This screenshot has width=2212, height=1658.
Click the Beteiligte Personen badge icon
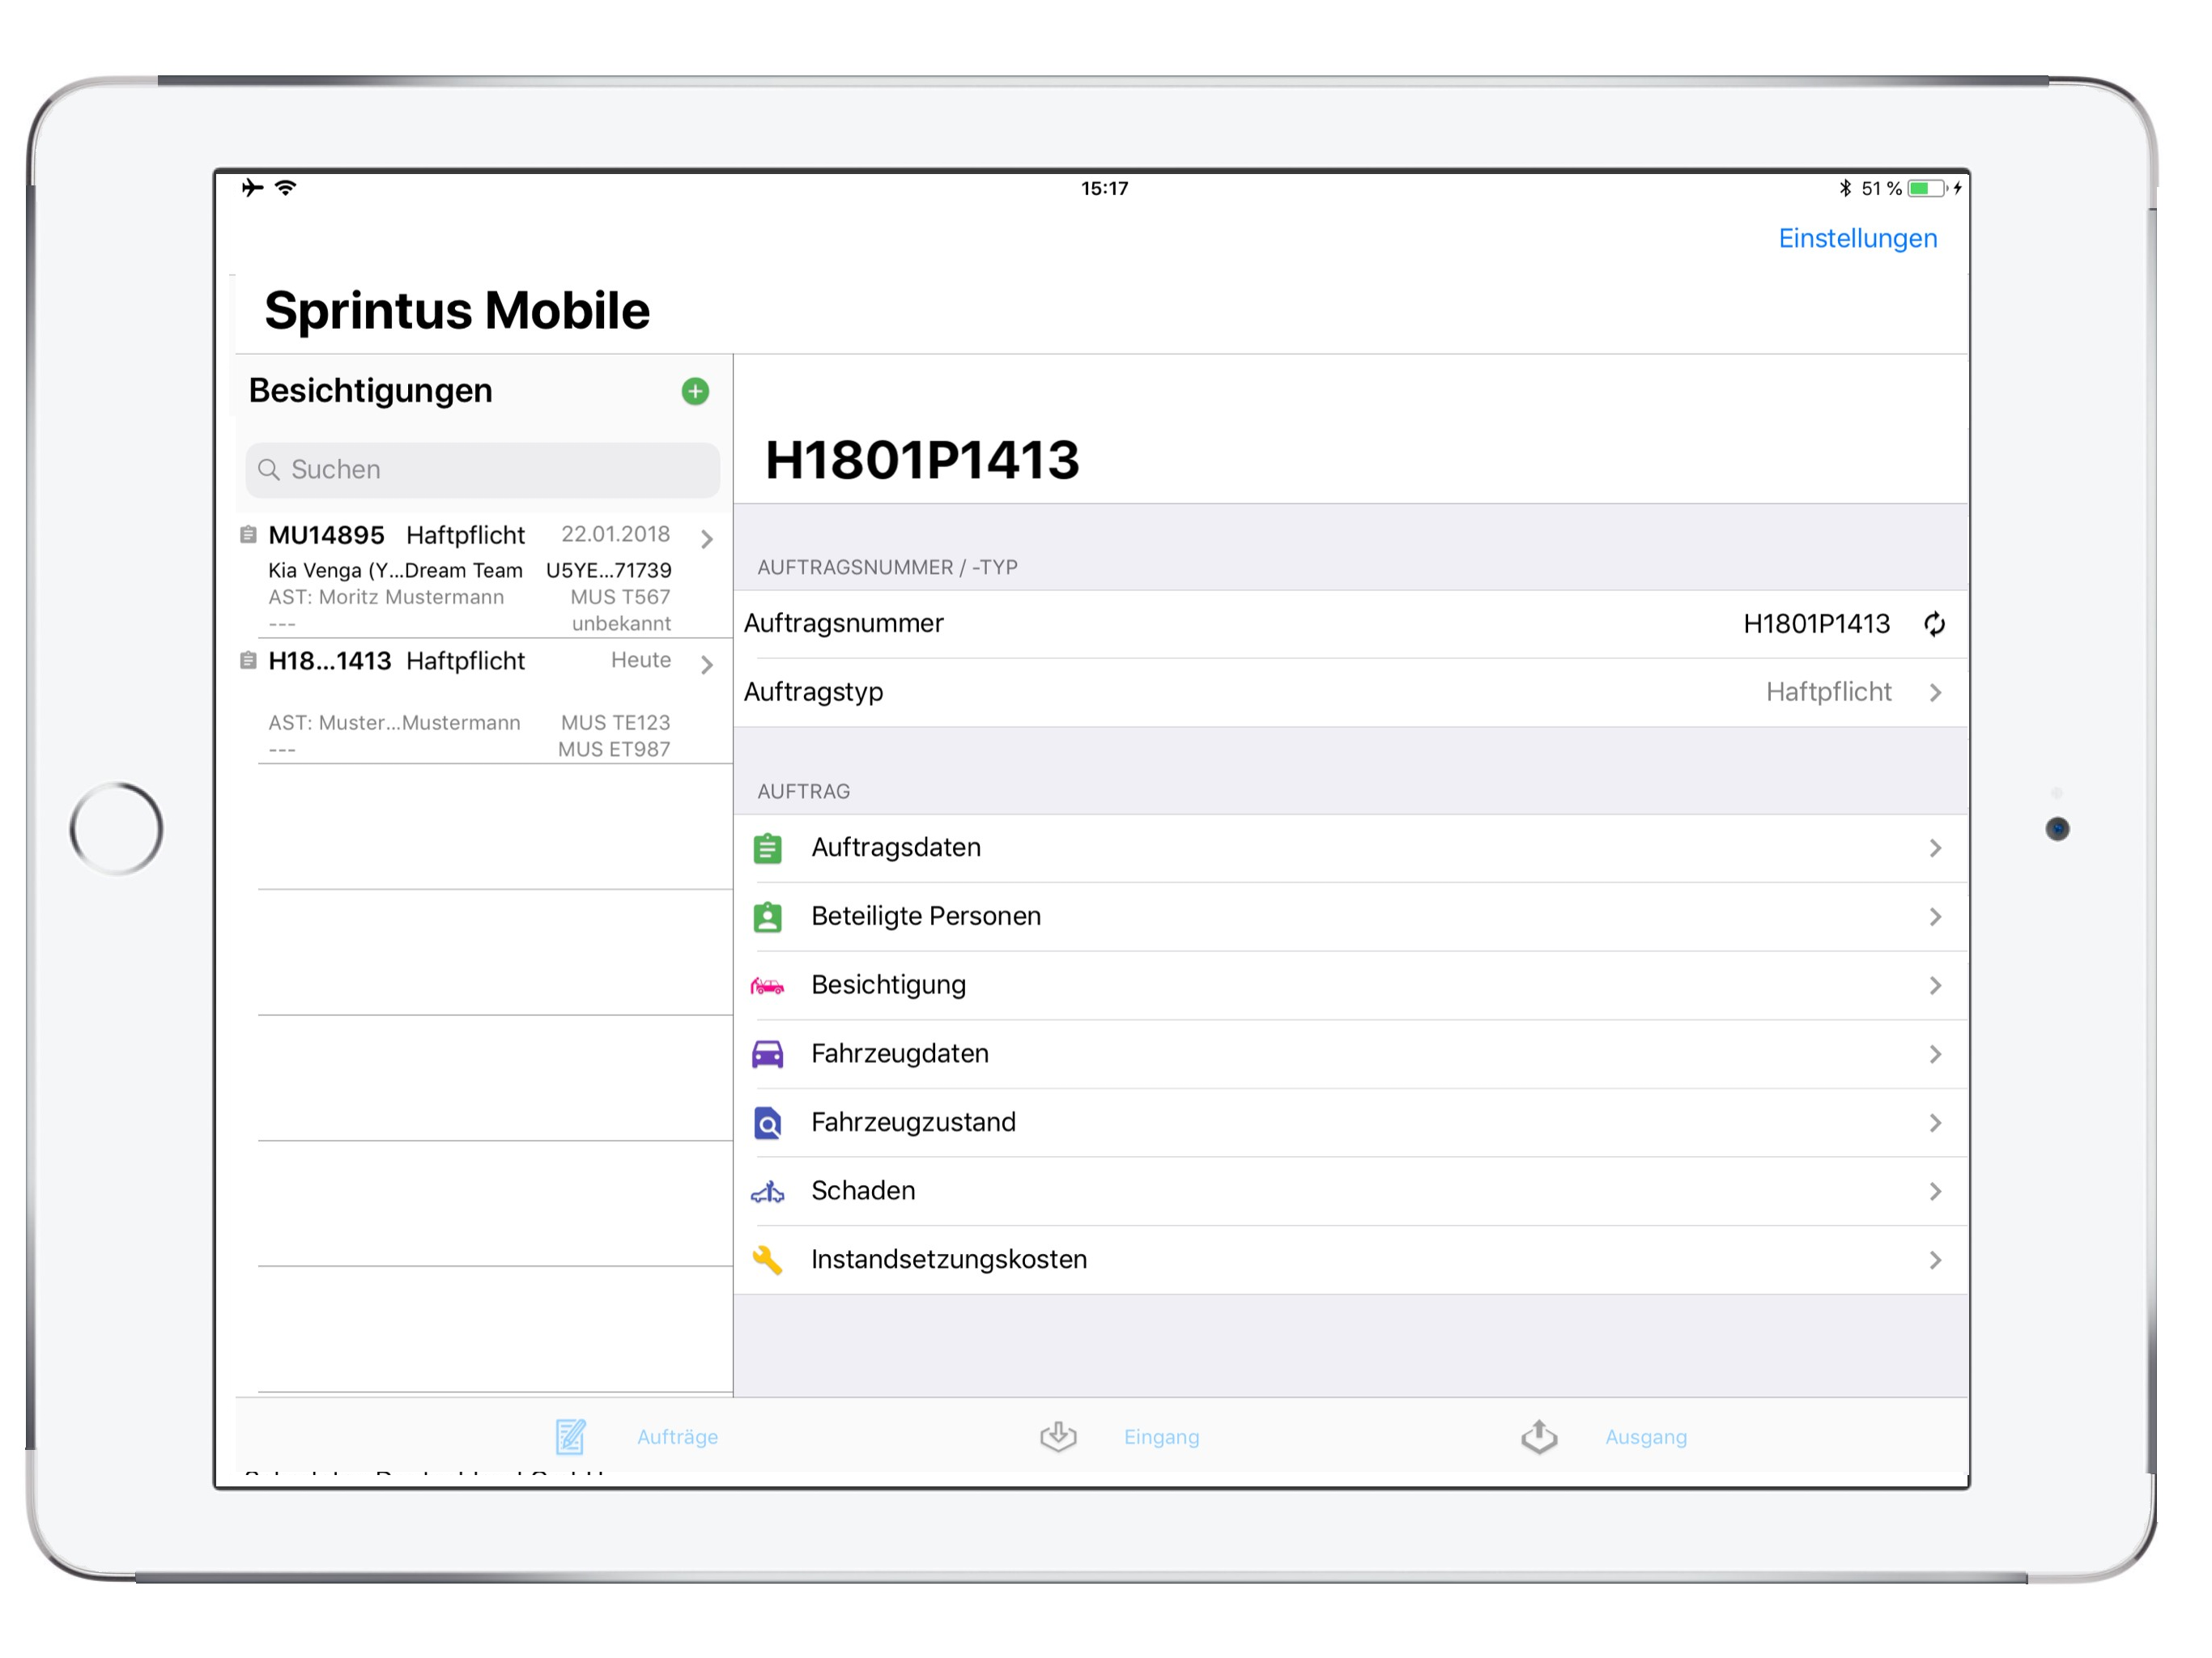(767, 917)
